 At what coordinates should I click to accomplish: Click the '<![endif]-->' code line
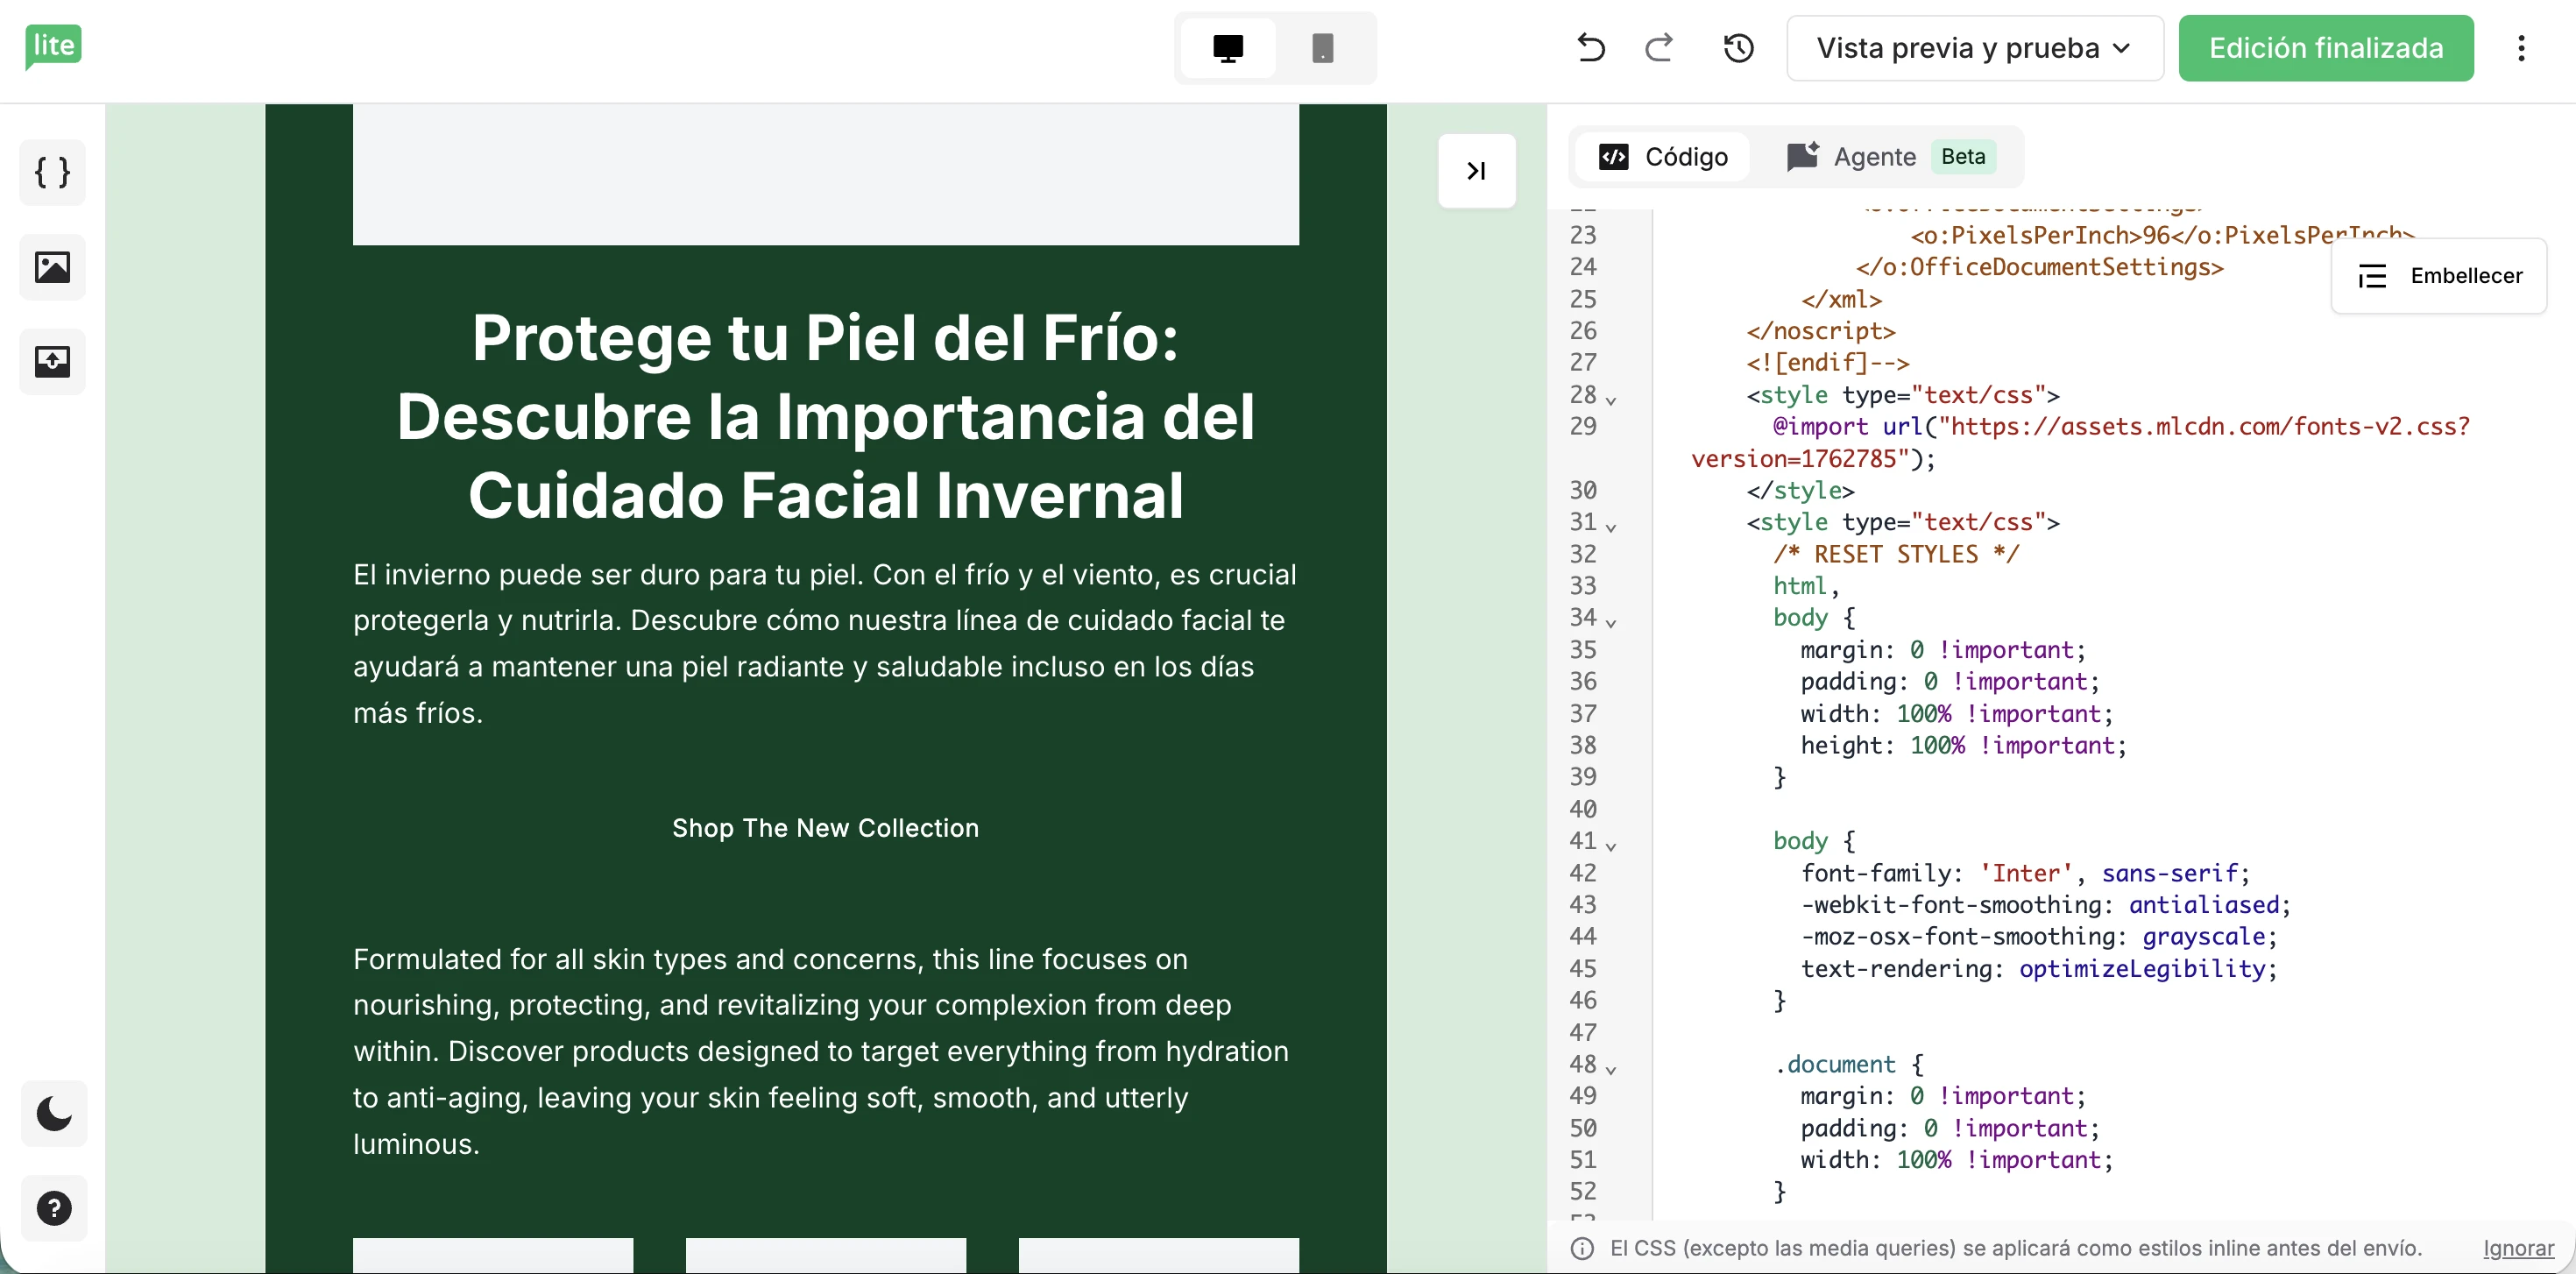(1828, 362)
